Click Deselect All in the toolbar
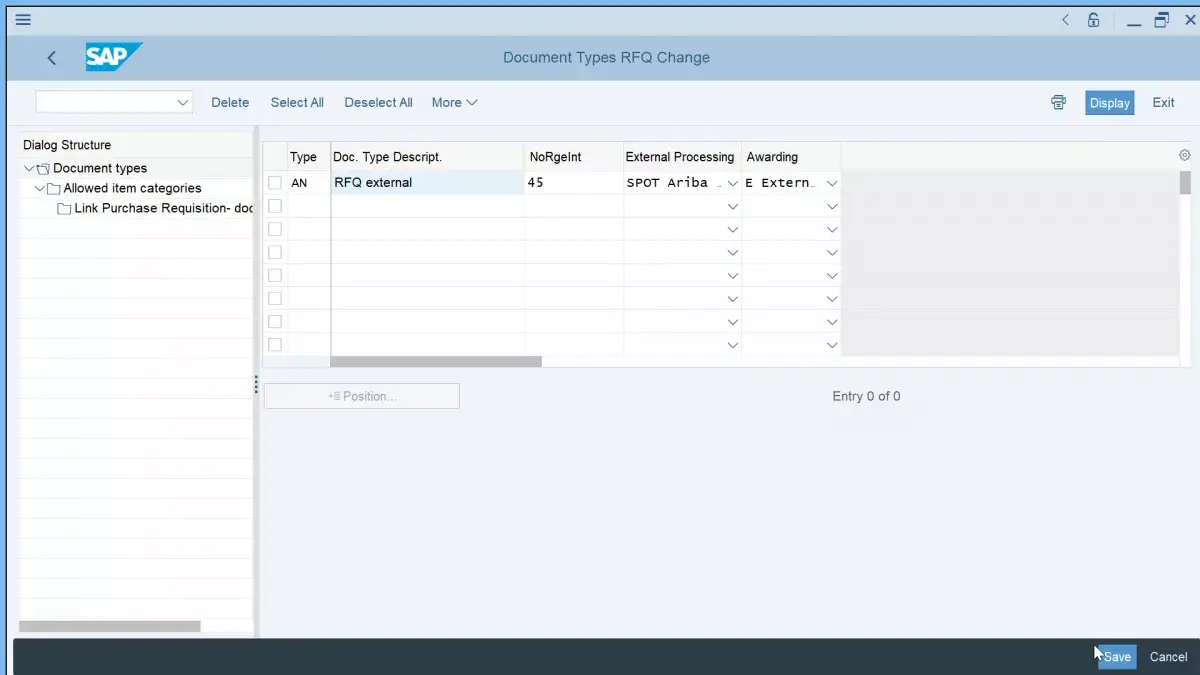 (x=378, y=102)
